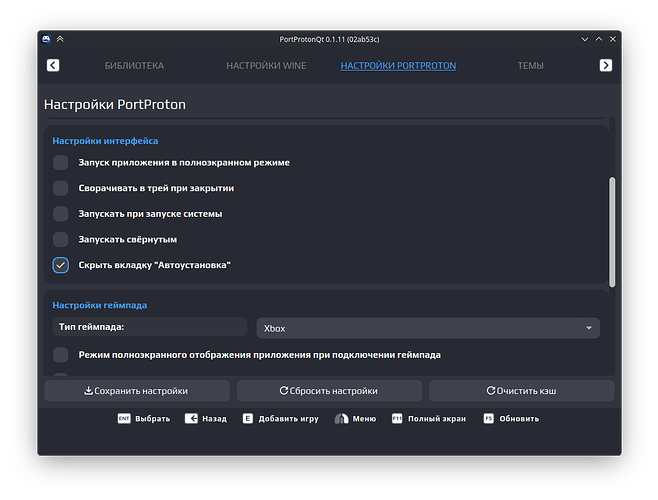The width and height of the screenshot is (658, 500).
Task: Minimize the window using the title bar chevron
Action: click(585, 39)
